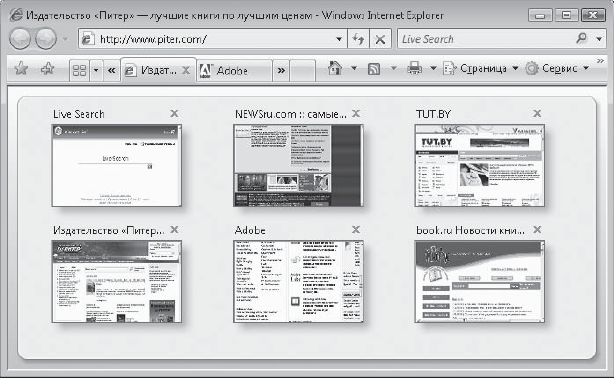Viewport: 614px width, 378px height.
Task: Click the Live Search magnifier icon
Action: coord(581,38)
